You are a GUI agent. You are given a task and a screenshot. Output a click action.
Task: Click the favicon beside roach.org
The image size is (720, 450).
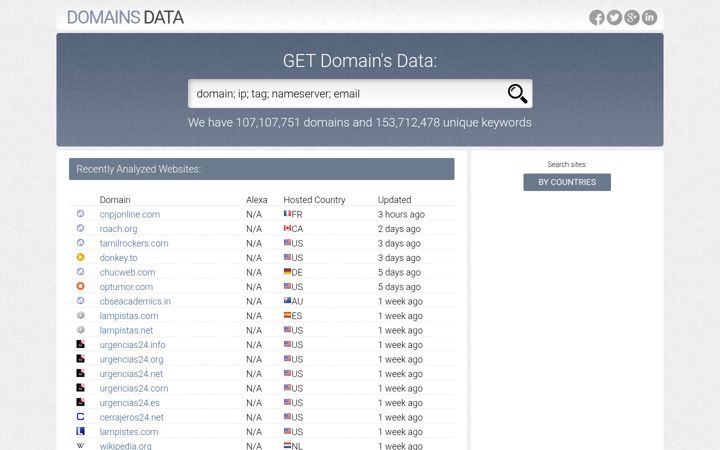[x=80, y=228]
